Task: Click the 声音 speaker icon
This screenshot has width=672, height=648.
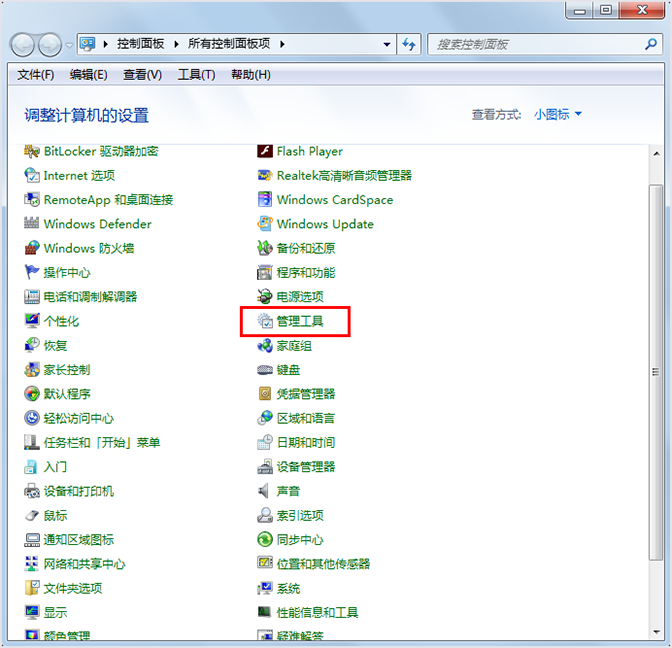Action: (265, 491)
